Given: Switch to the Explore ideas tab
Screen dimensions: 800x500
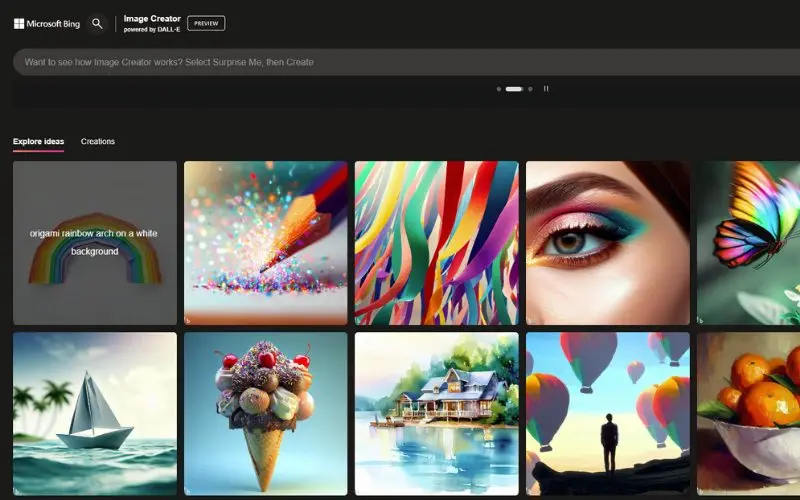Looking at the screenshot, I should pos(39,142).
